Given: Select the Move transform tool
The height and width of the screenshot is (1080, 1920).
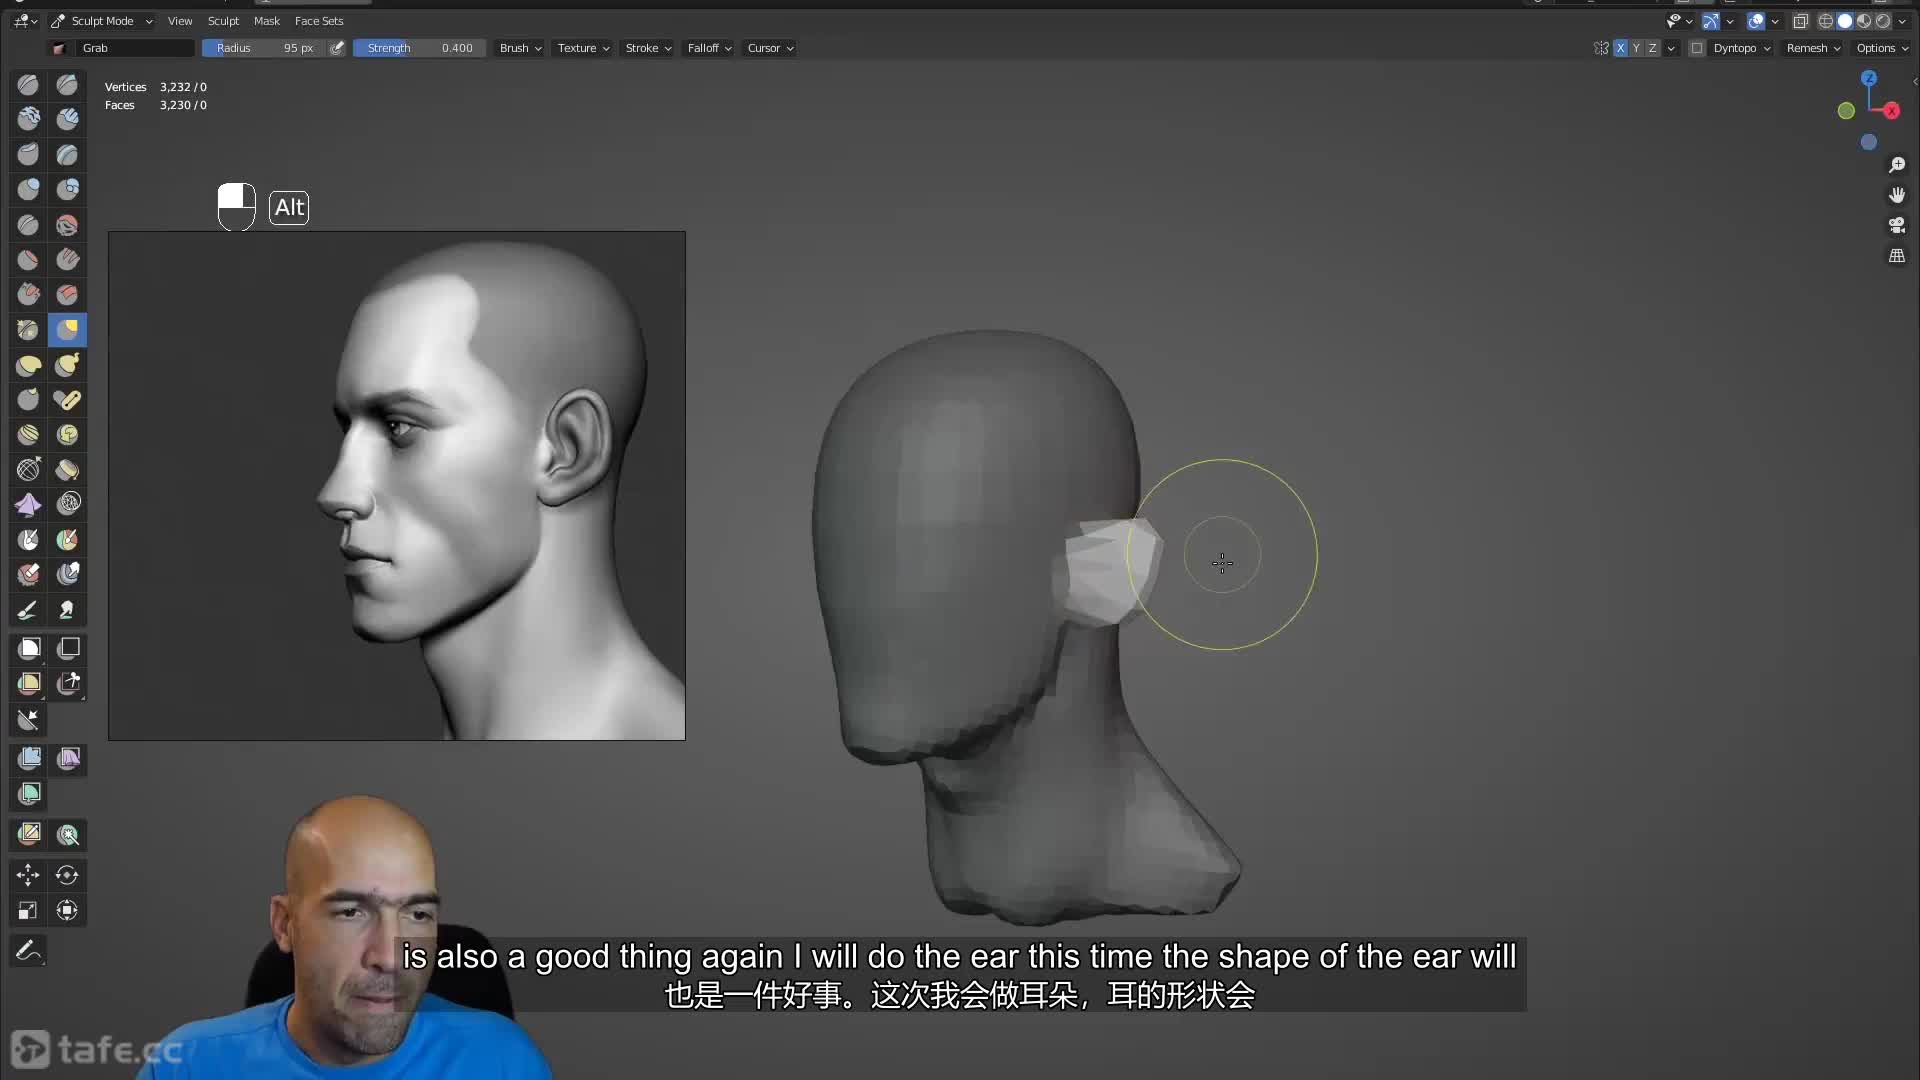Looking at the screenshot, I should 28,875.
